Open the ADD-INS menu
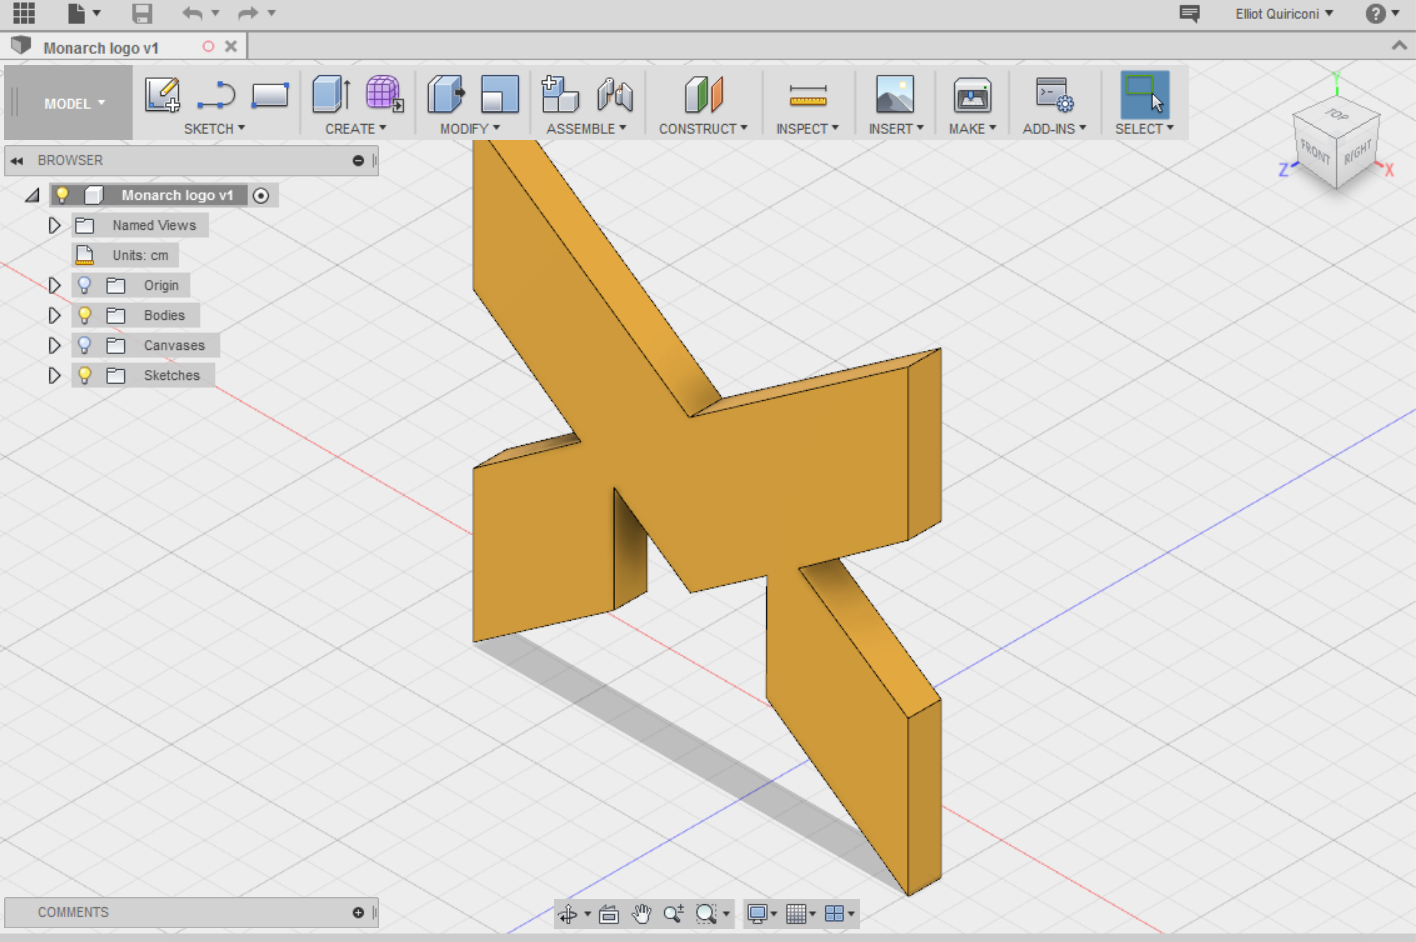 pos(1054,128)
